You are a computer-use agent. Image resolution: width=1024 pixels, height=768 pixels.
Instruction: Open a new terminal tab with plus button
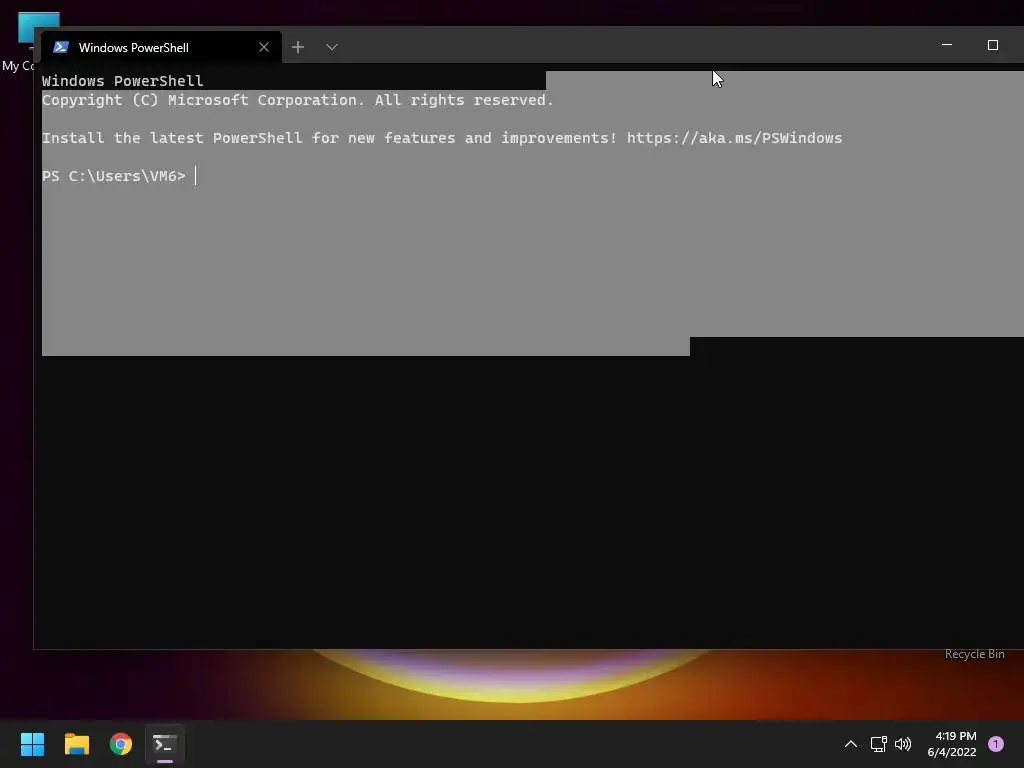pos(298,47)
